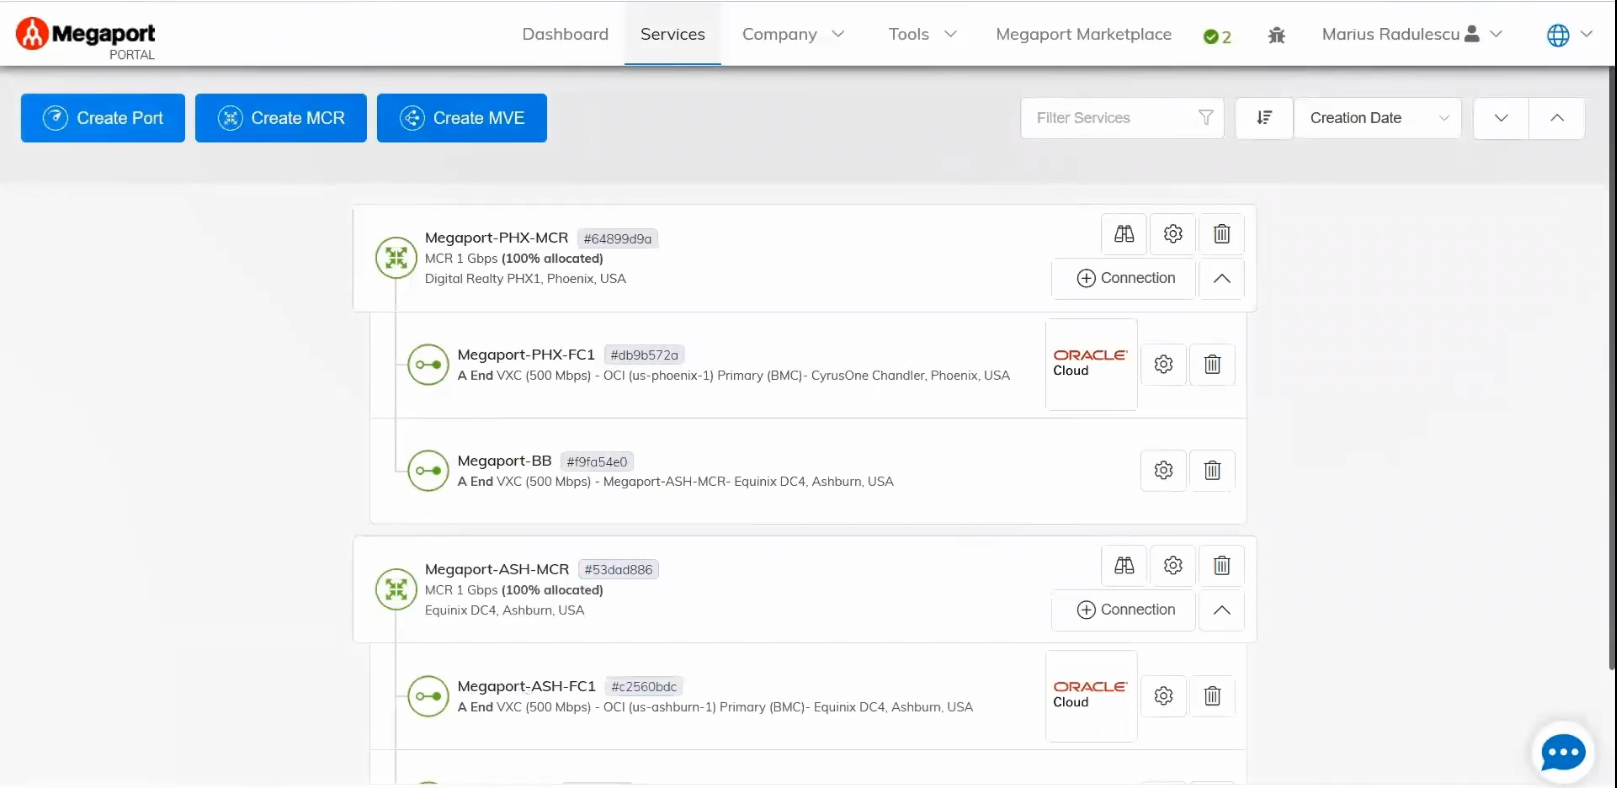
Task: Click the Megaport-PHX-MCR binoculars icon
Action: click(x=1124, y=234)
